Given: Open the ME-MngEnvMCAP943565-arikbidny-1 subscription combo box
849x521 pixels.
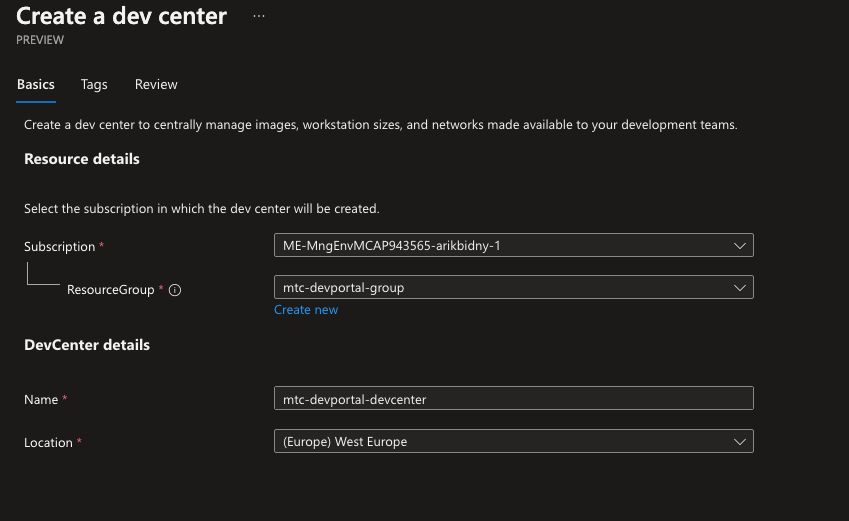Looking at the screenshot, I should pyautogui.click(x=500, y=245).
